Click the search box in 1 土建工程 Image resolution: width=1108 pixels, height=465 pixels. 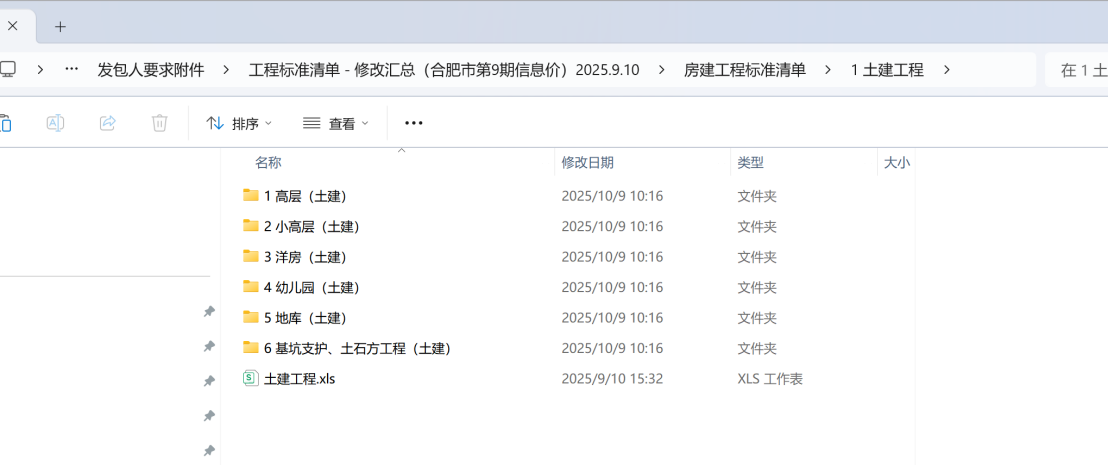1080,70
